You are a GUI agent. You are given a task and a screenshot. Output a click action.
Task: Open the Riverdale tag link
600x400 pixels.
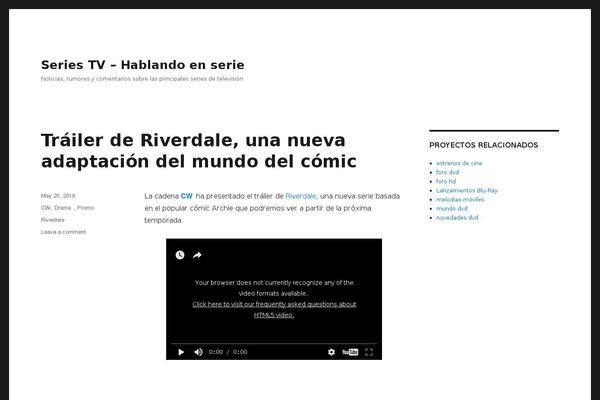point(53,220)
